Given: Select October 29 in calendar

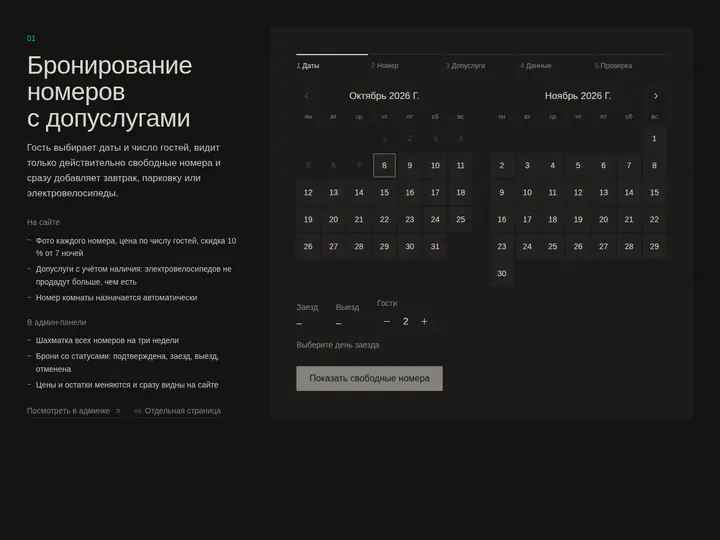Looking at the screenshot, I should tap(384, 247).
